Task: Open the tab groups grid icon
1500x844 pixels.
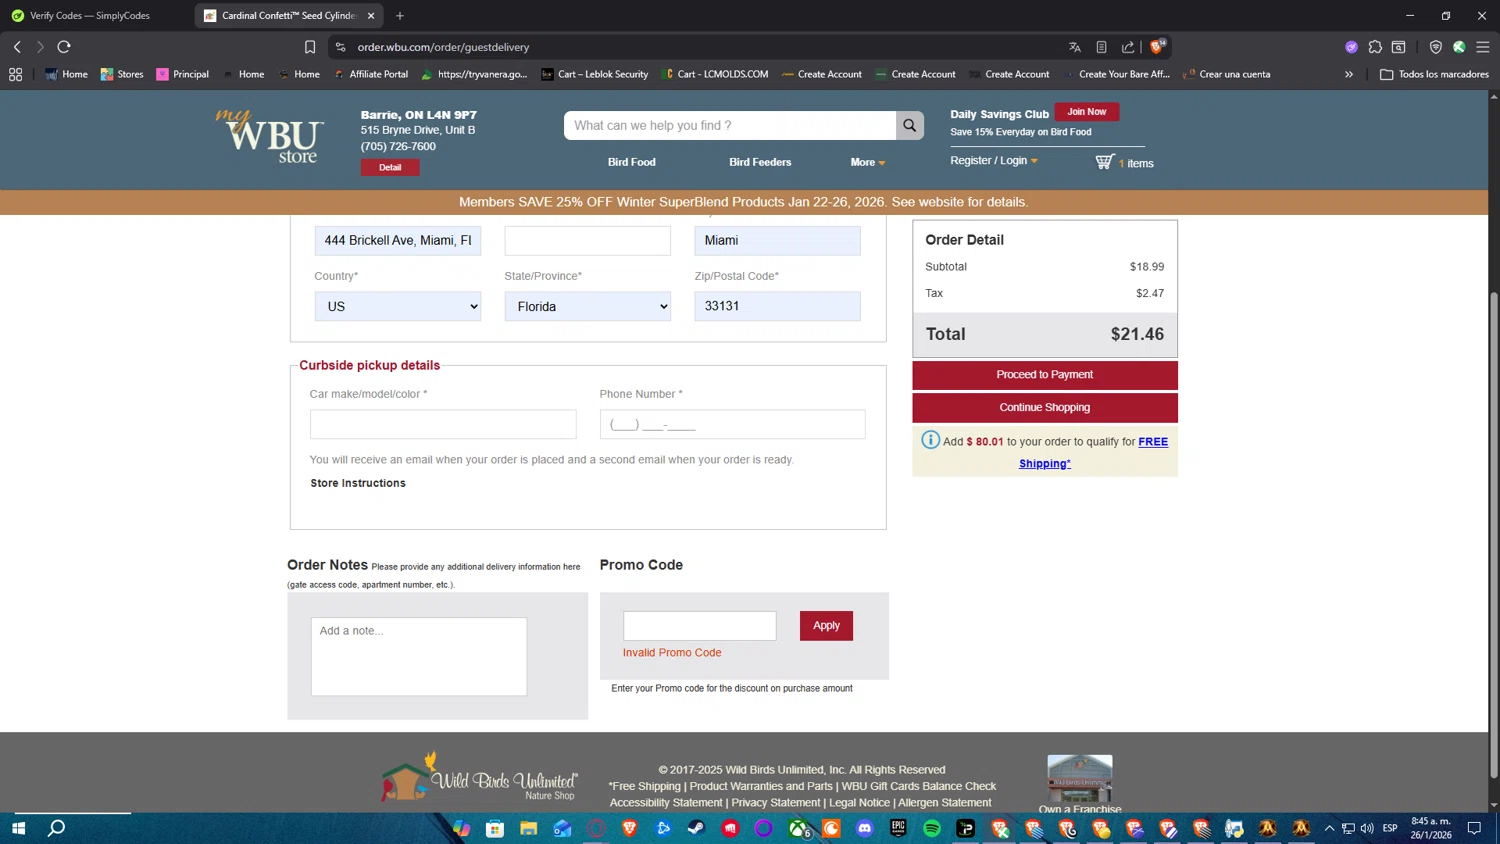Action: 15,74
